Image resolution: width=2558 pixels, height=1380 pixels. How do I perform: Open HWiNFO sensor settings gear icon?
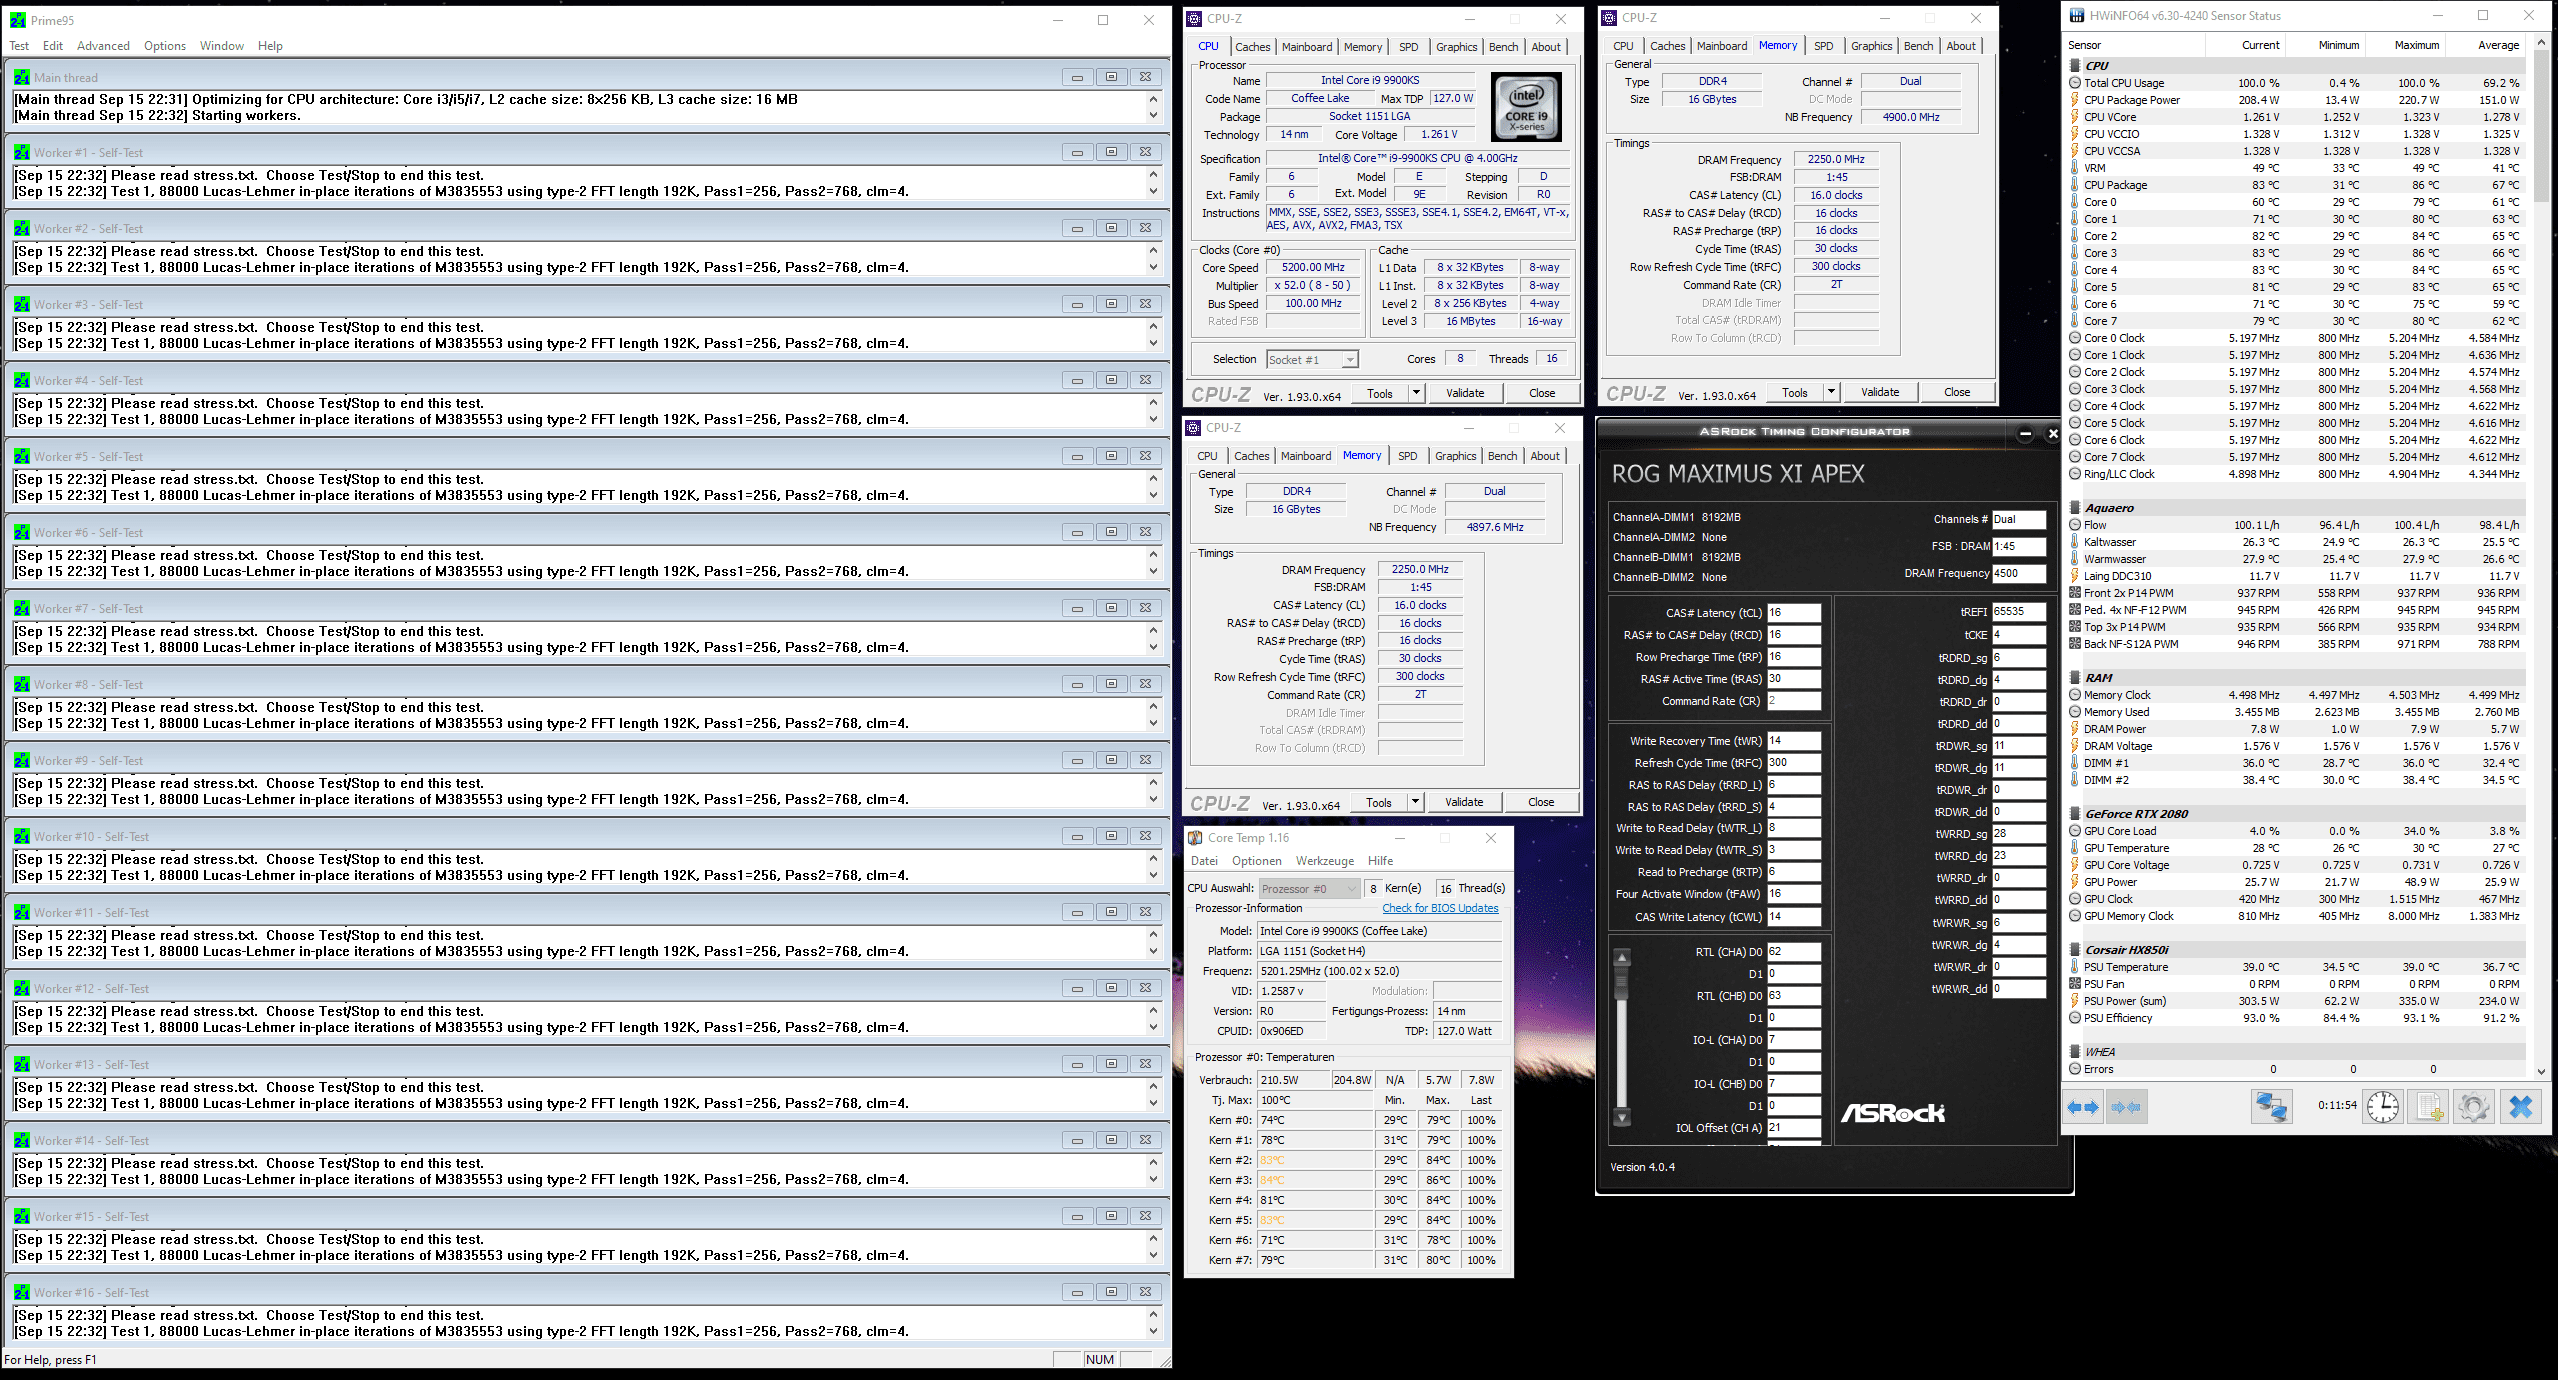point(2474,1107)
